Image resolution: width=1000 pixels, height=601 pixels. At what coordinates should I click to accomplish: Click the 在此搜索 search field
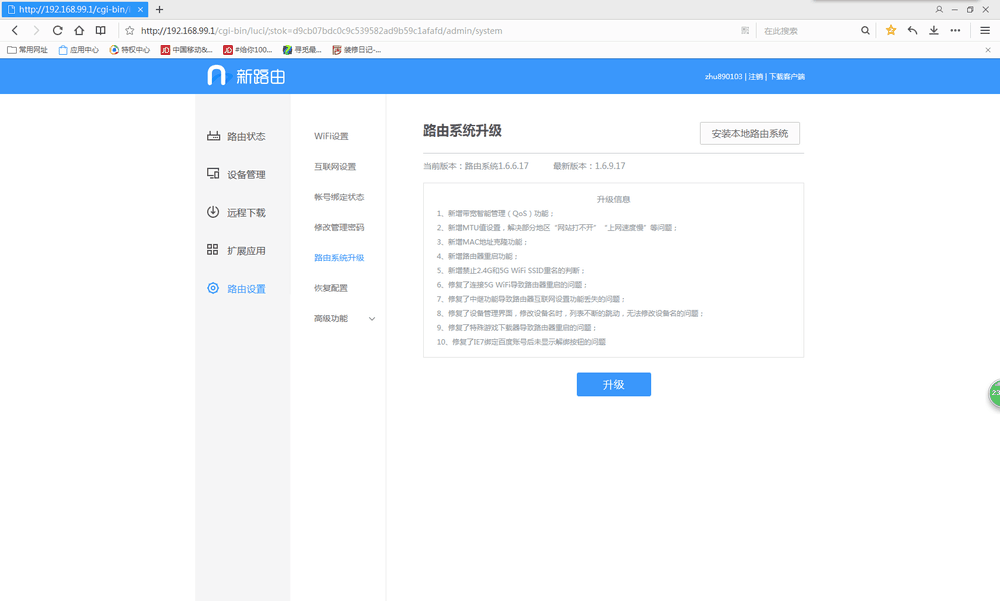pyautogui.click(x=805, y=31)
